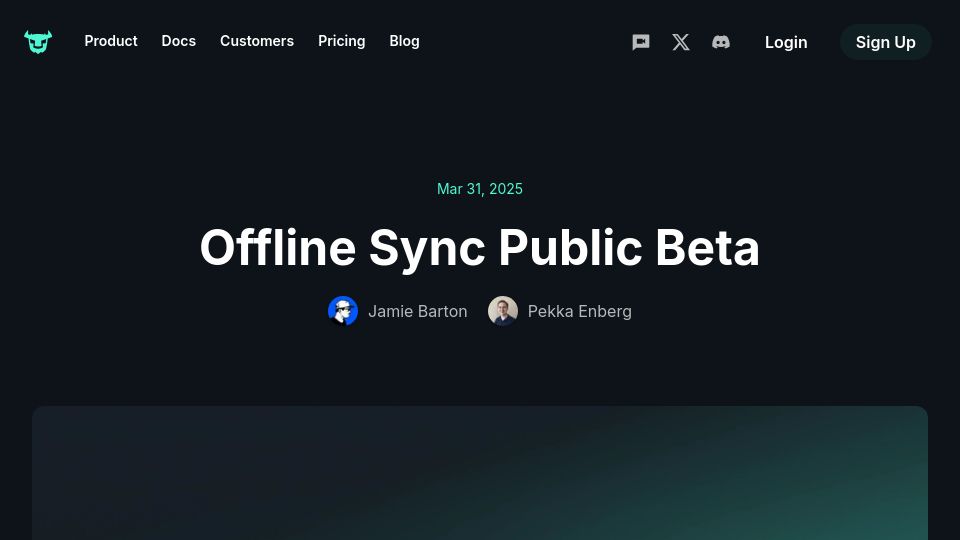Click the Sign Up button

tap(885, 42)
